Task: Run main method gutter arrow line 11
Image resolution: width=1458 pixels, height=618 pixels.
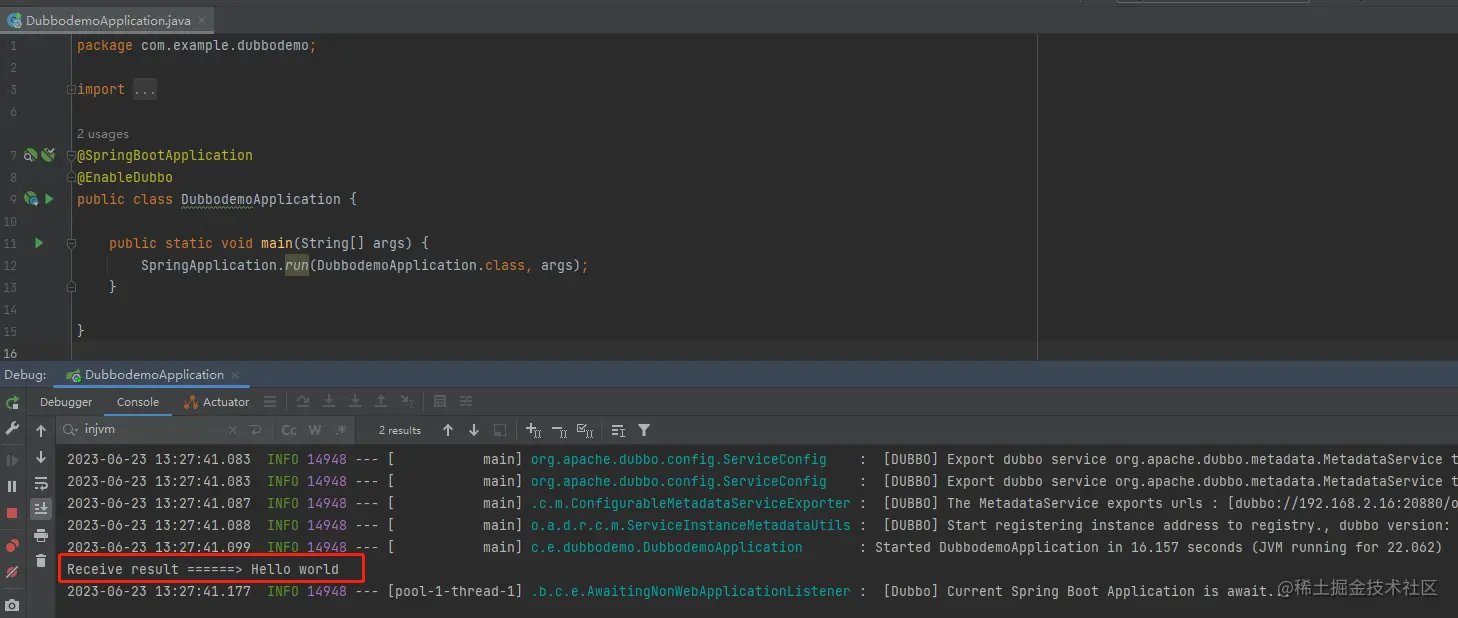Action: coord(39,243)
